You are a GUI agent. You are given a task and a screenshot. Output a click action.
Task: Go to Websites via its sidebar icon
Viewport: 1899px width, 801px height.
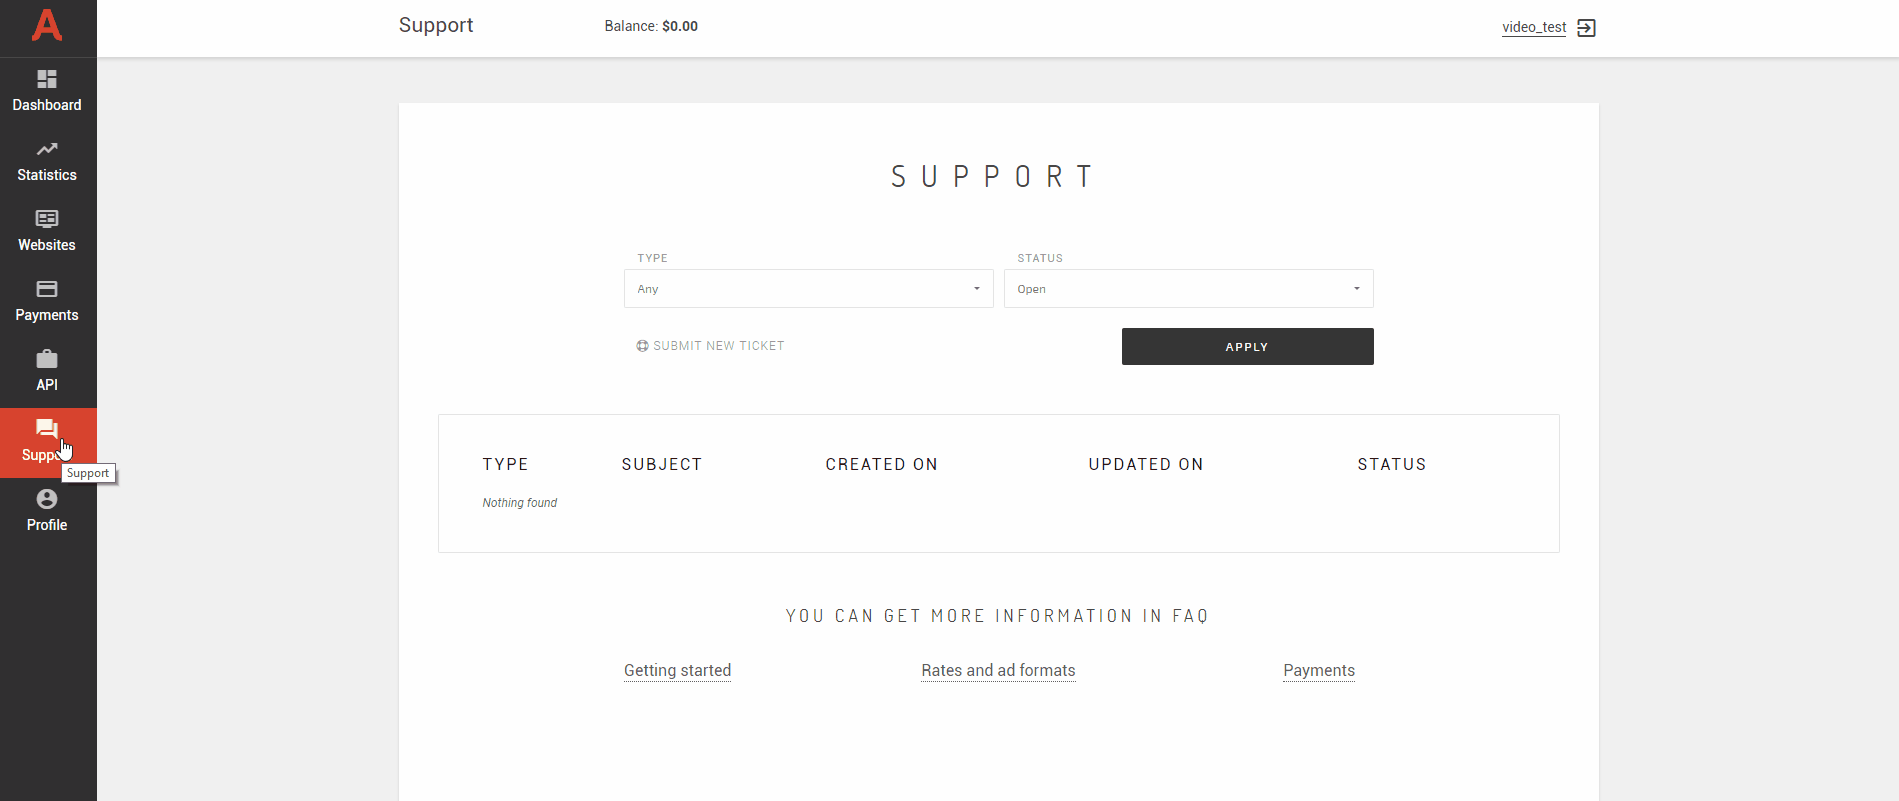[x=47, y=219]
